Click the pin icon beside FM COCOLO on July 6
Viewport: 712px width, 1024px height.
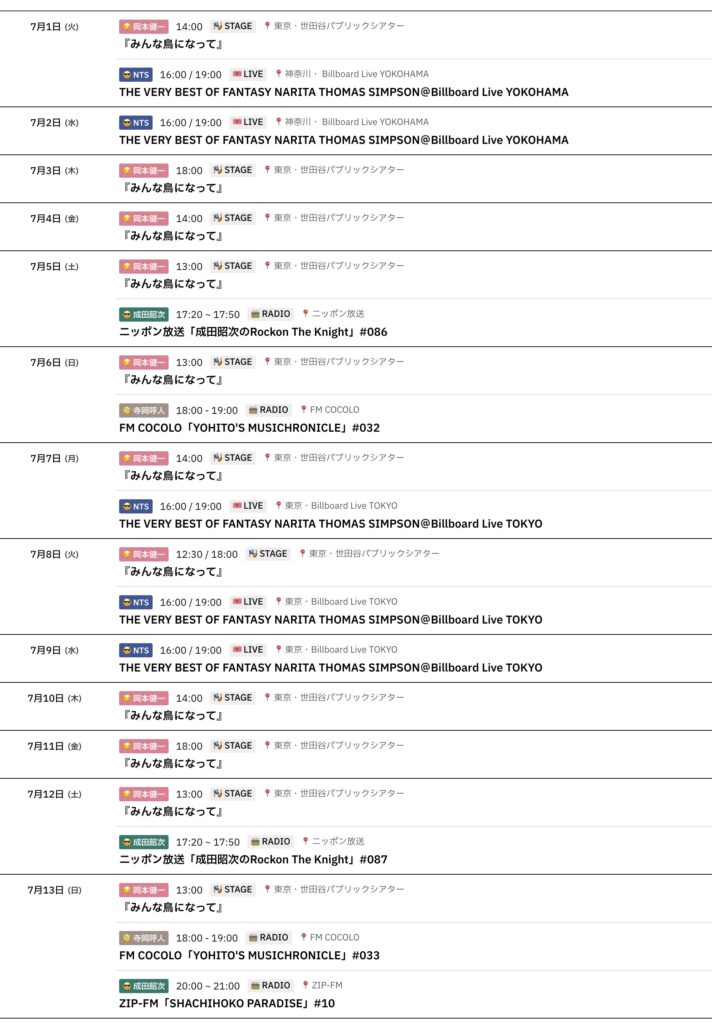303,409
